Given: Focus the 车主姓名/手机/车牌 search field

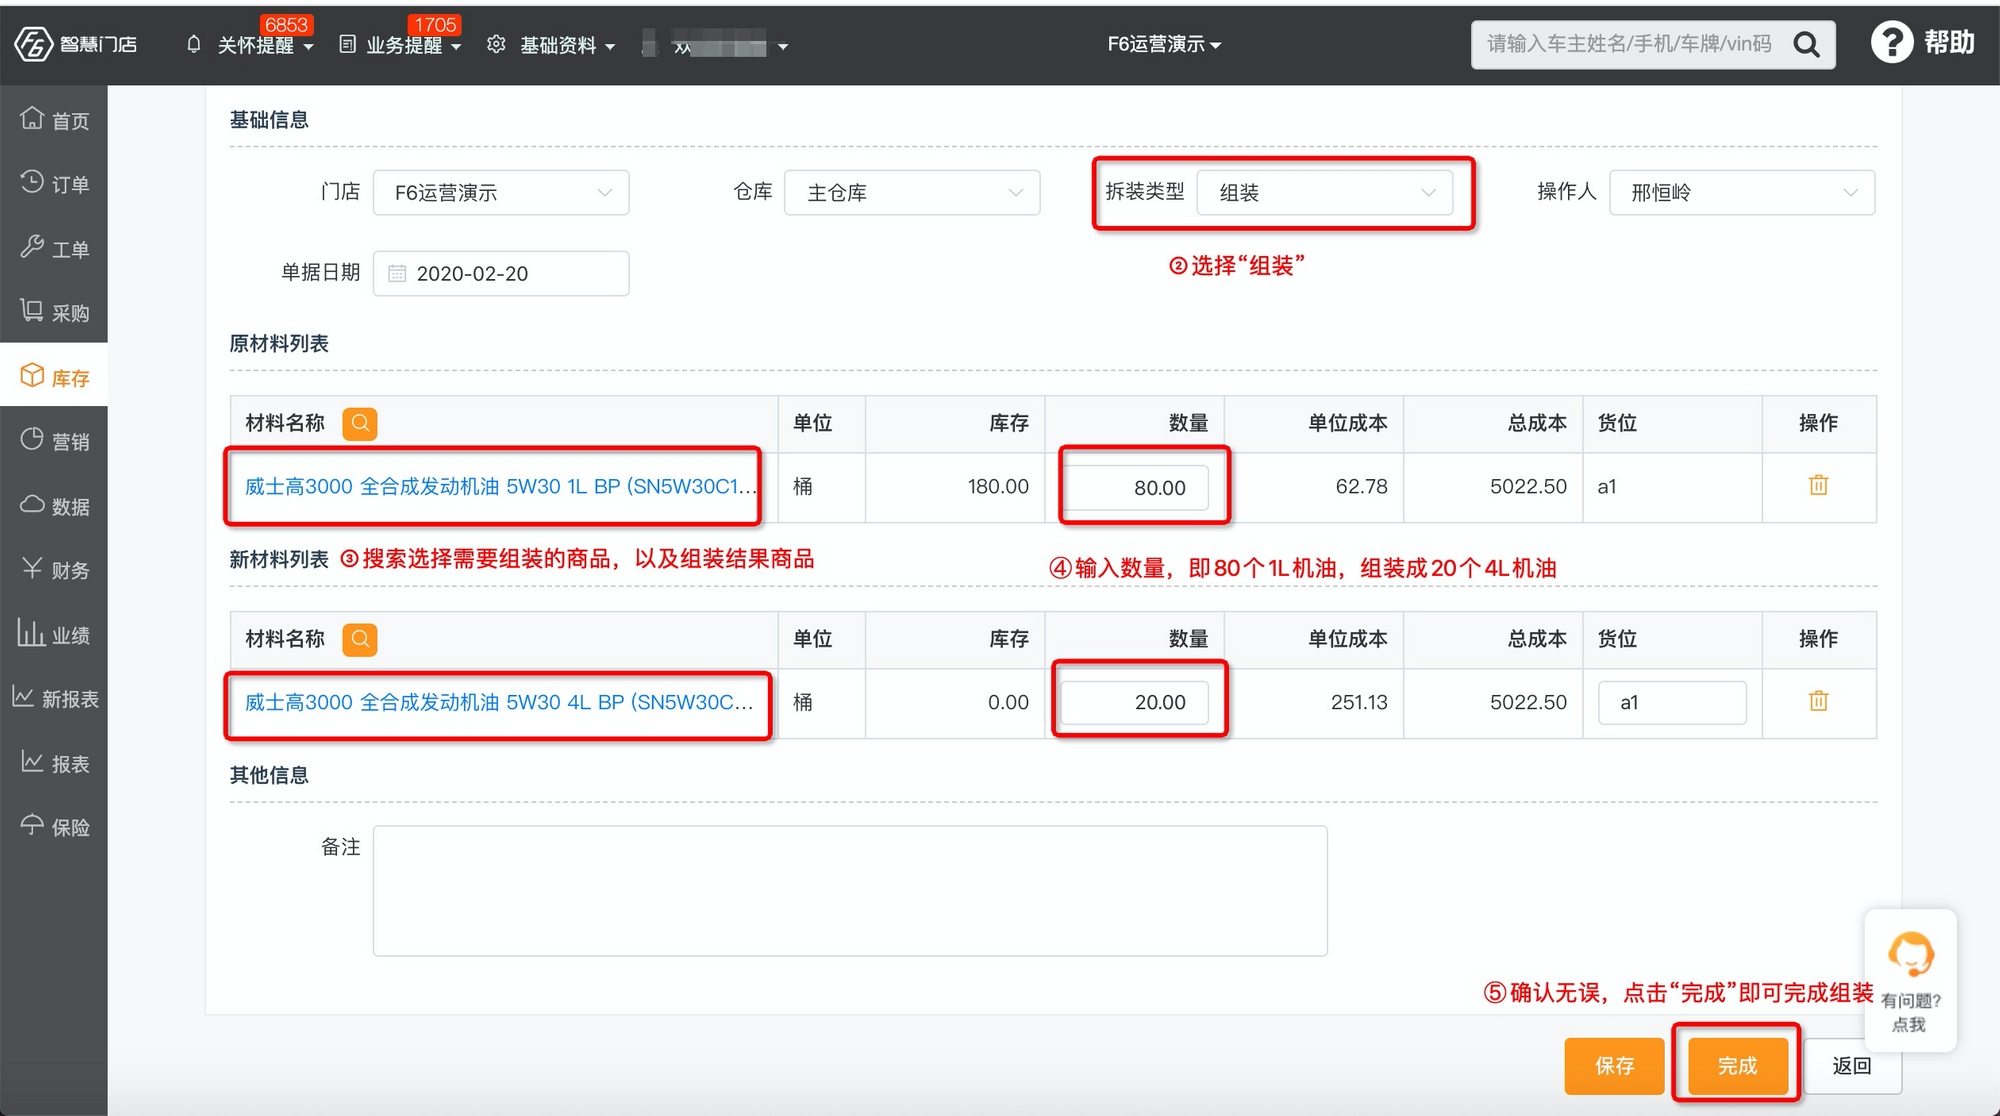Looking at the screenshot, I should pos(1630,44).
